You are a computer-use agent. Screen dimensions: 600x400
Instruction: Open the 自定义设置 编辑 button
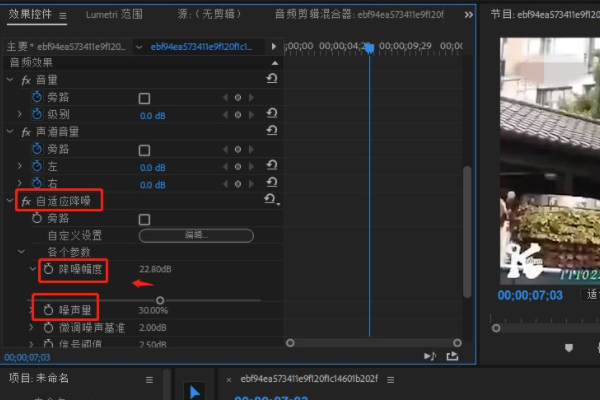pos(196,235)
